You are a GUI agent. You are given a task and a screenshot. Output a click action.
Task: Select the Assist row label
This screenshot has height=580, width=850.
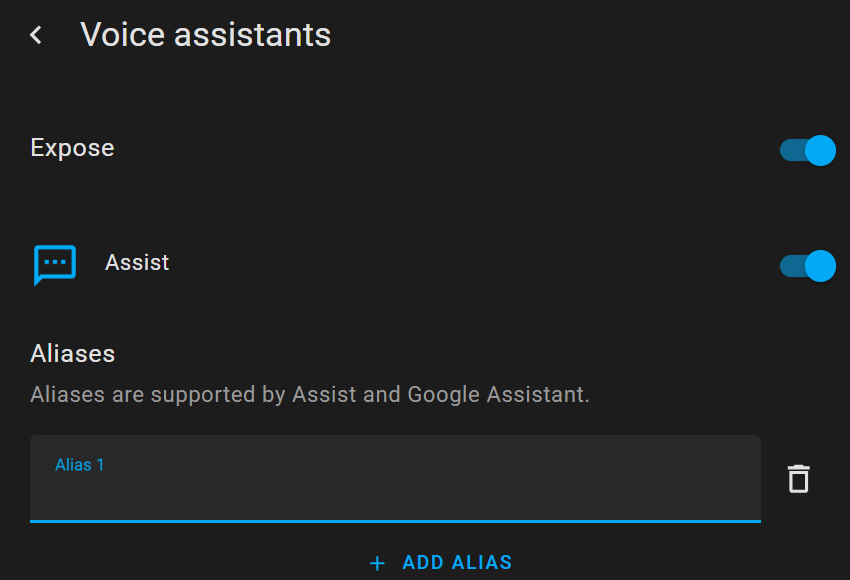pyautogui.click(x=137, y=263)
